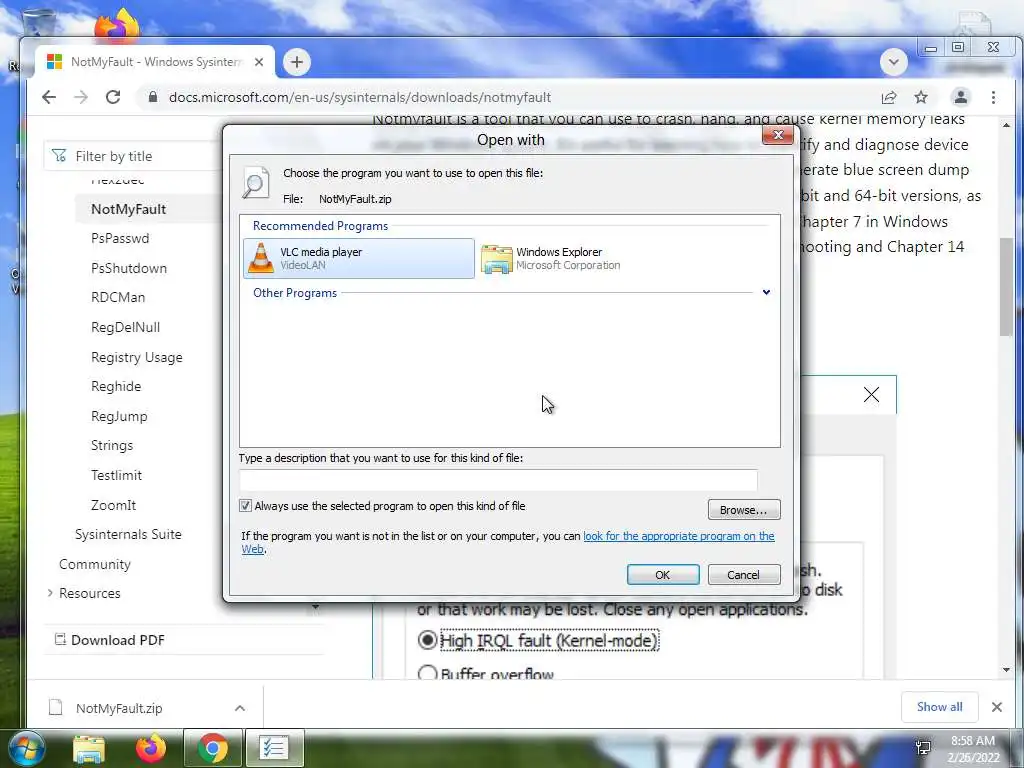The height and width of the screenshot is (768, 1024).
Task: Focus the file description input field
Action: [x=498, y=480]
